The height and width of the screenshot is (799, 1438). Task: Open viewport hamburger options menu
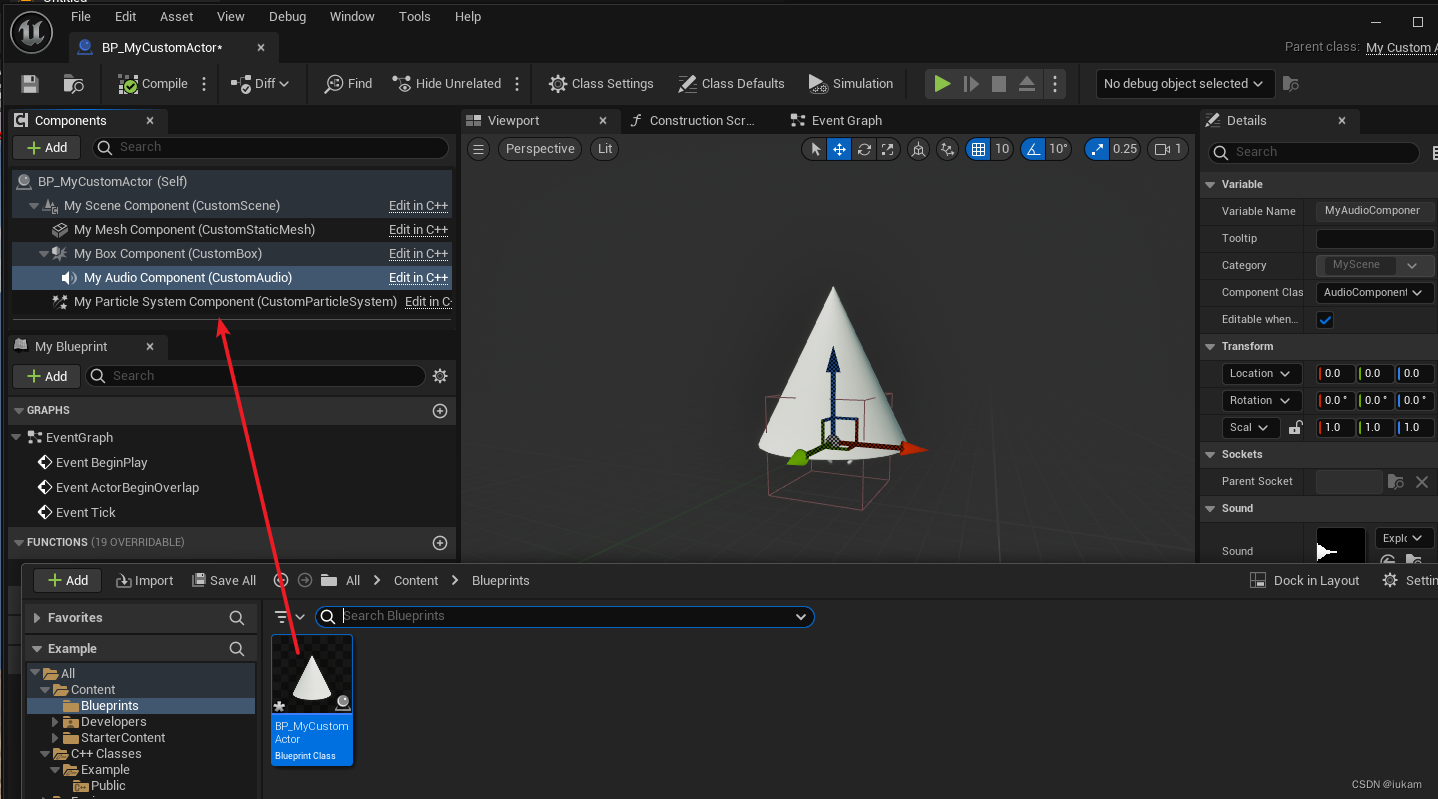coord(479,149)
